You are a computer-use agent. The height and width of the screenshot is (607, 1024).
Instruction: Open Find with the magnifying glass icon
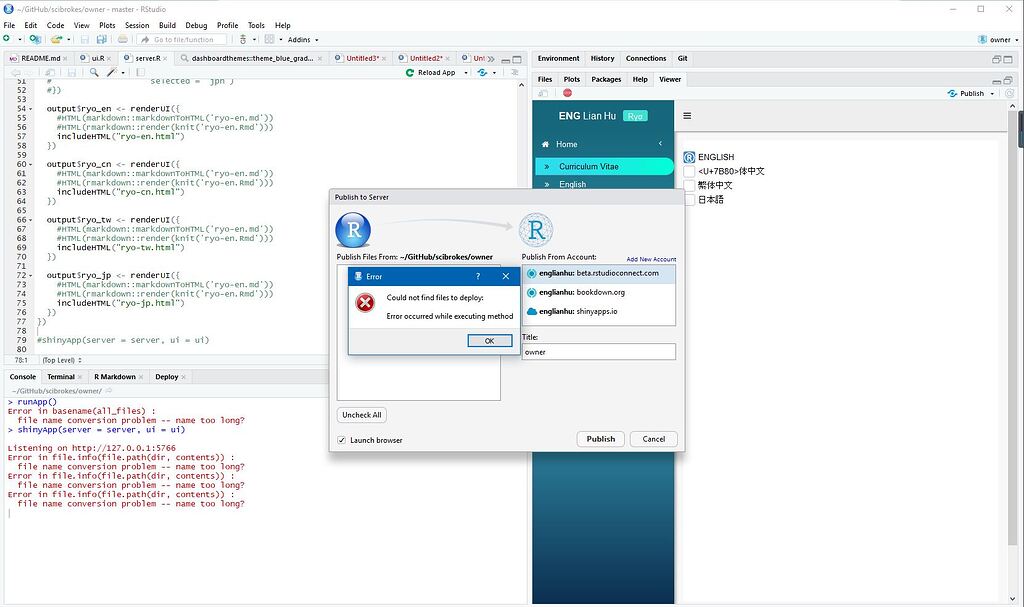[93, 72]
